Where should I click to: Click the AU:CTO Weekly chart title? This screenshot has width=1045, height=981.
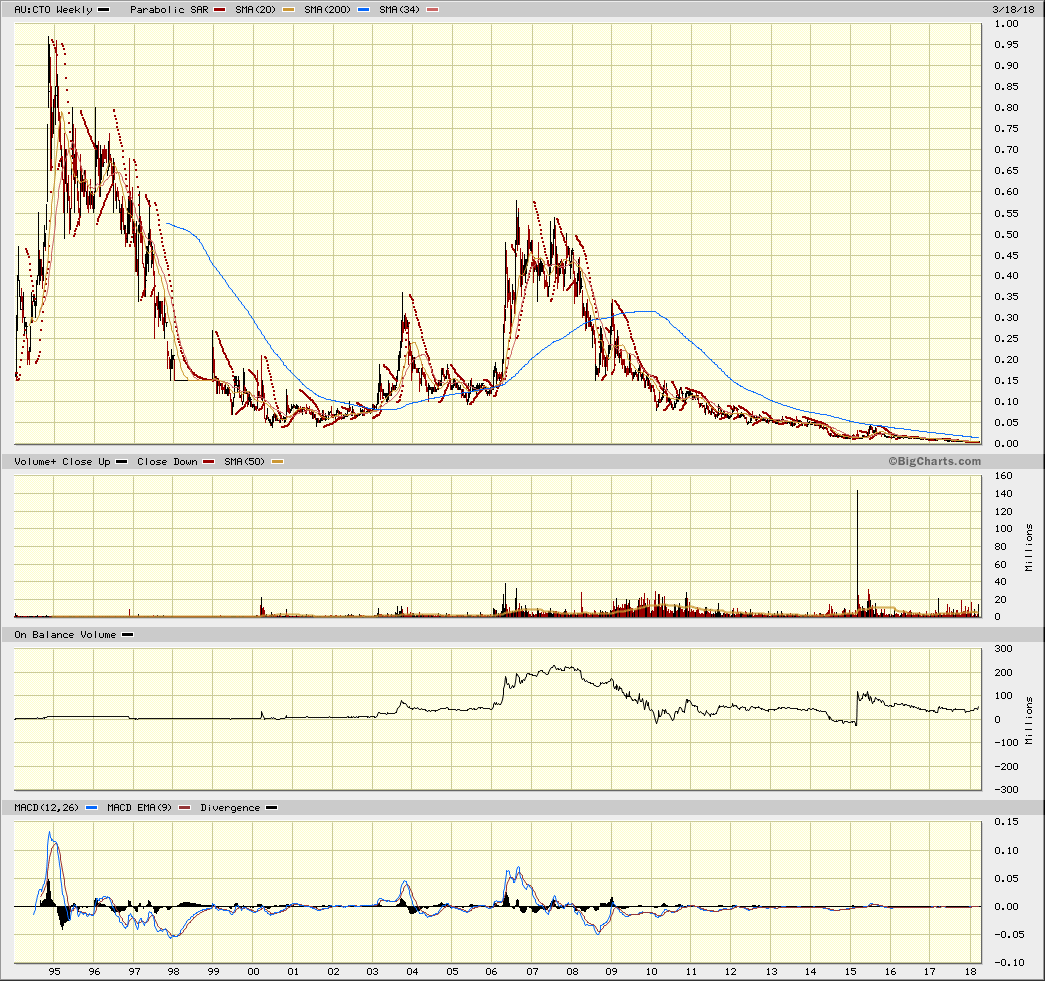point(53,10)
